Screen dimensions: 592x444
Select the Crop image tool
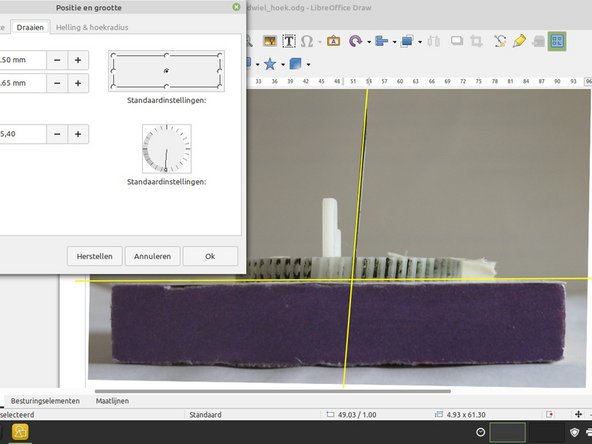pyautogui.click(x=476, y=41)
